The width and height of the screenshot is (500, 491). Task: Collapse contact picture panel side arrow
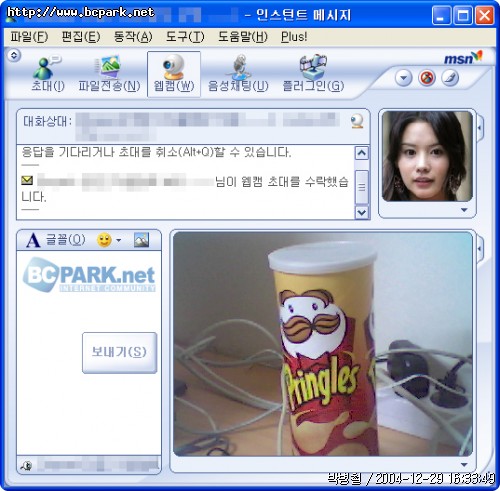coord(480,128)
